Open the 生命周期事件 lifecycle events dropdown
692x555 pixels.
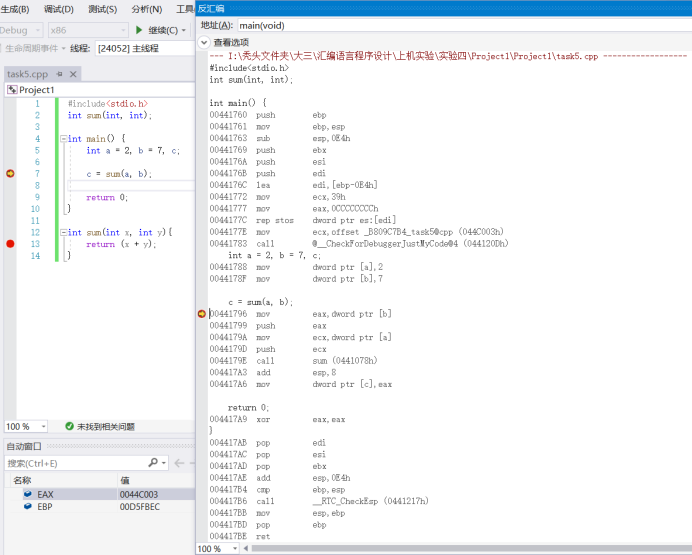[x=35, y=48]
